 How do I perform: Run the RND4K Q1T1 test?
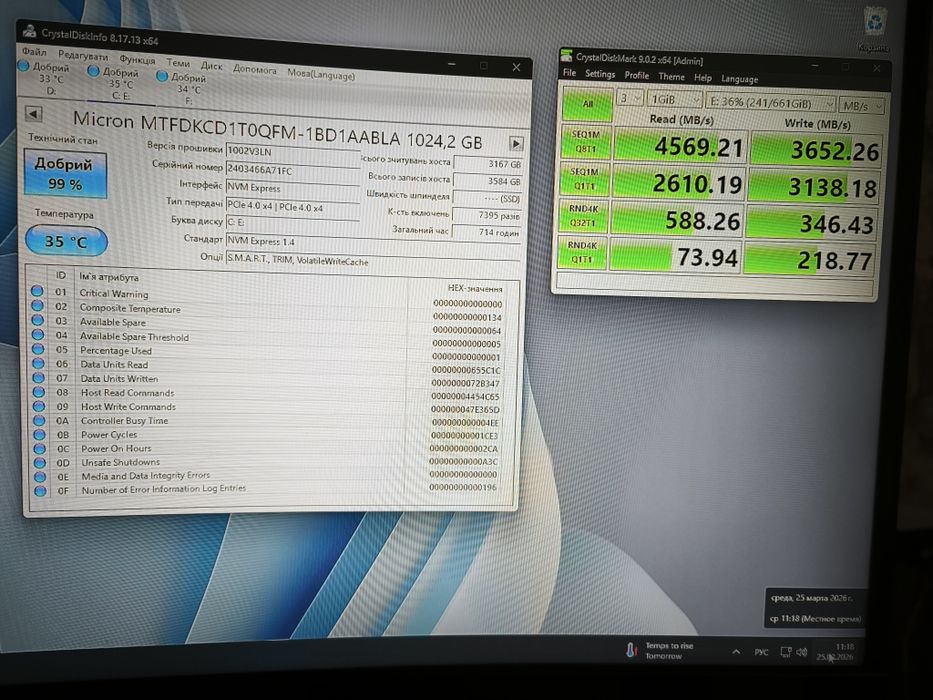tap(581, 252)
